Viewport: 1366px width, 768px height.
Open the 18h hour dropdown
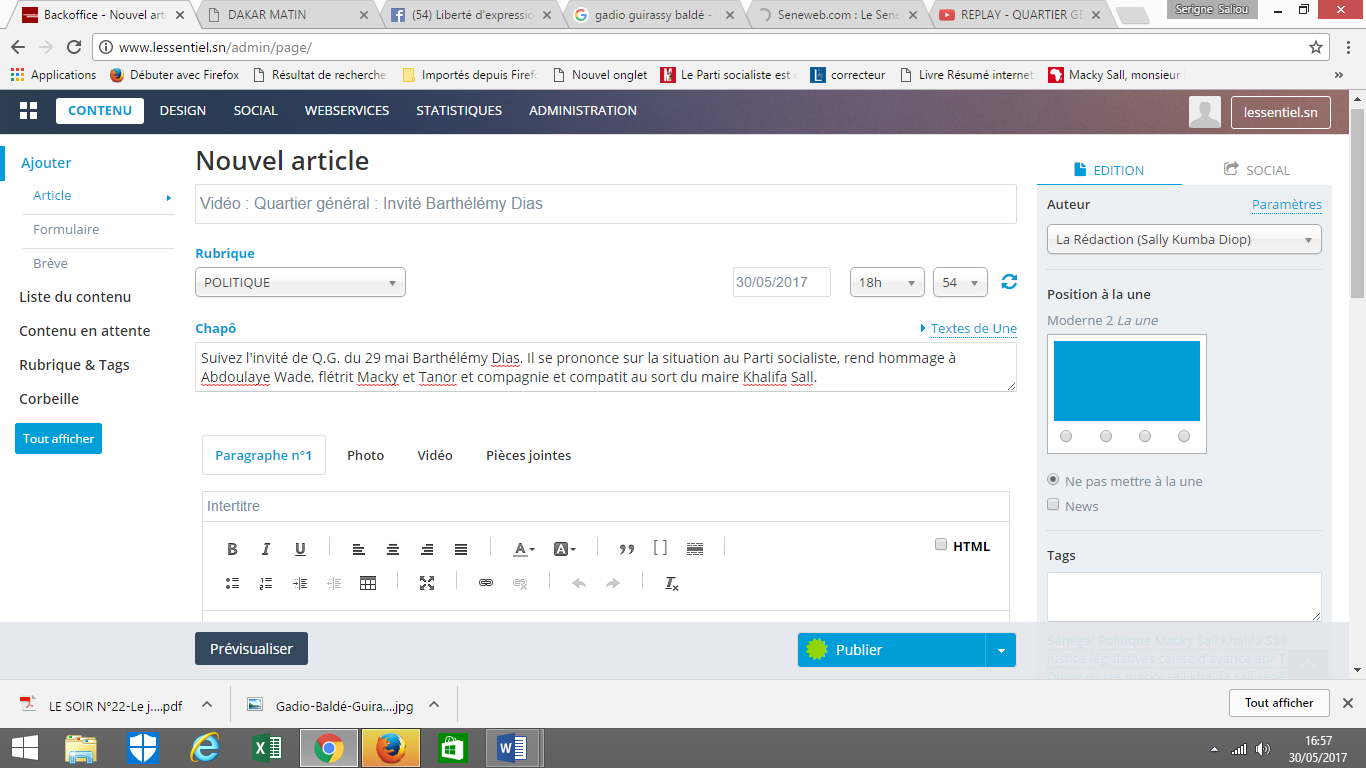[x=886, y=283]
